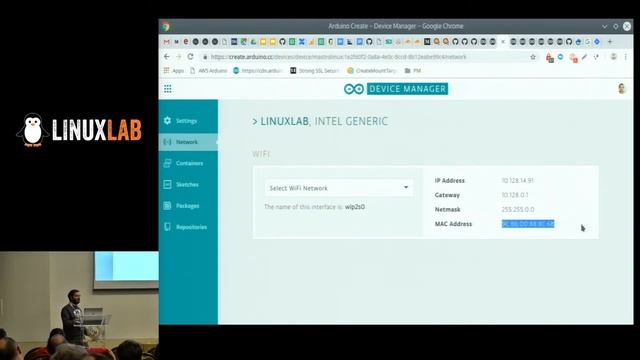Click the Arduino infinity logo
Screen dimensions: 640x360
click(353, 89)
